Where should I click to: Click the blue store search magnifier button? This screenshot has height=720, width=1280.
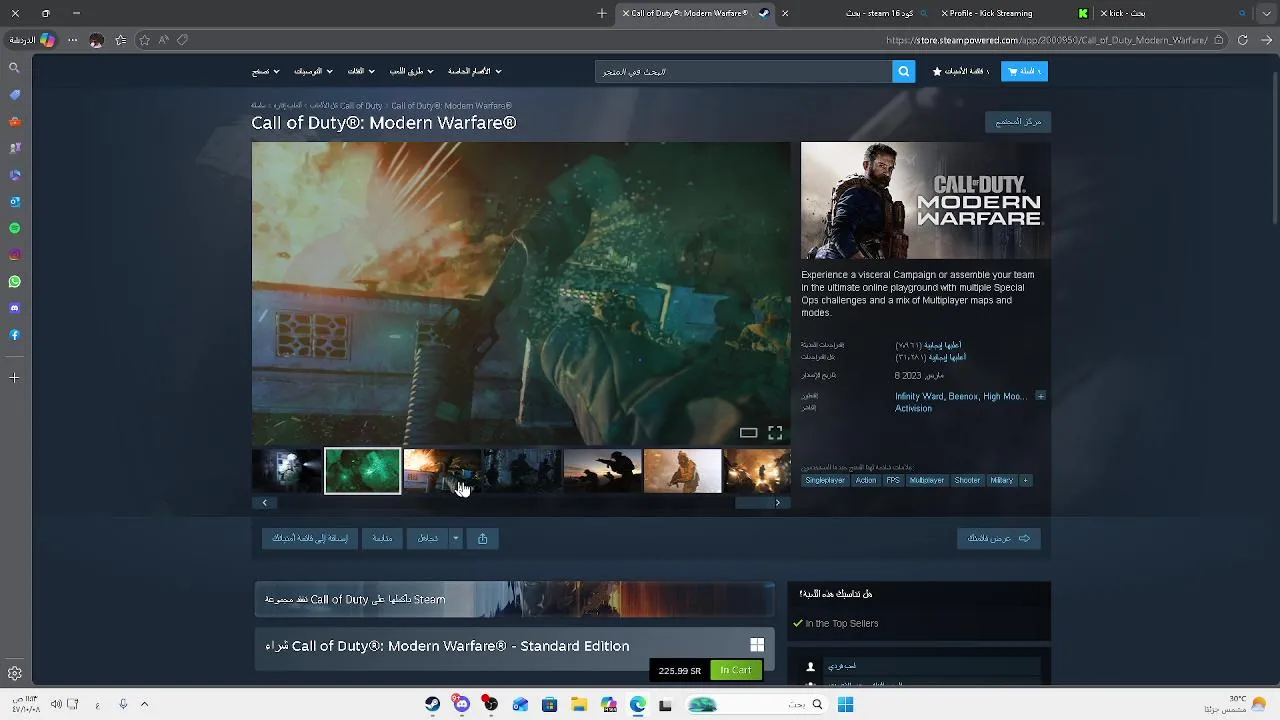903,71
